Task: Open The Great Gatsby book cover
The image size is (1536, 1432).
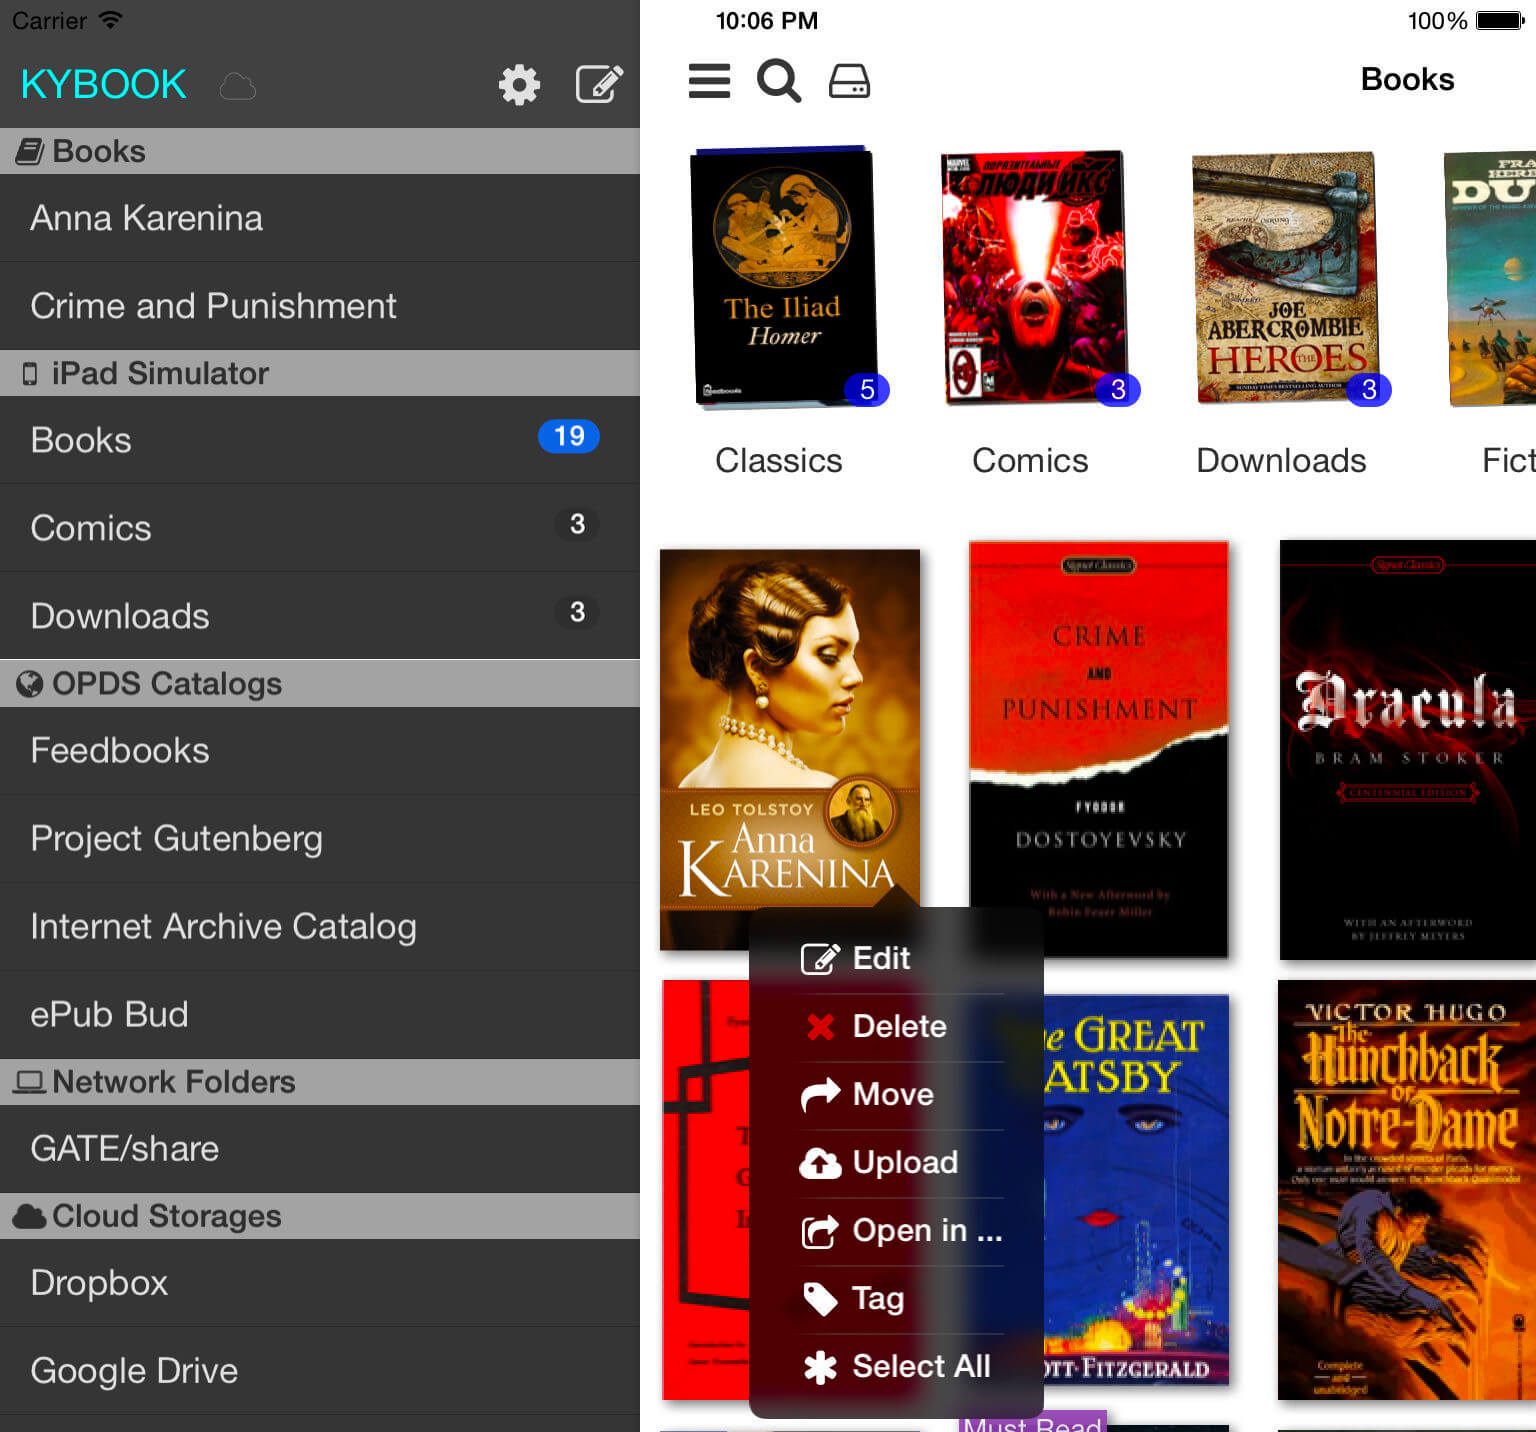Action: (1137, 1190)
